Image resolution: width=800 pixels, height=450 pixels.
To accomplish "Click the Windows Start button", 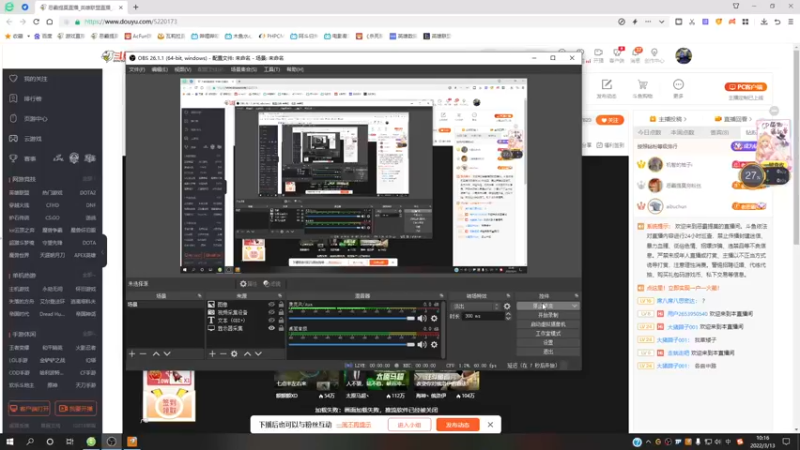I will click(10, 442).
